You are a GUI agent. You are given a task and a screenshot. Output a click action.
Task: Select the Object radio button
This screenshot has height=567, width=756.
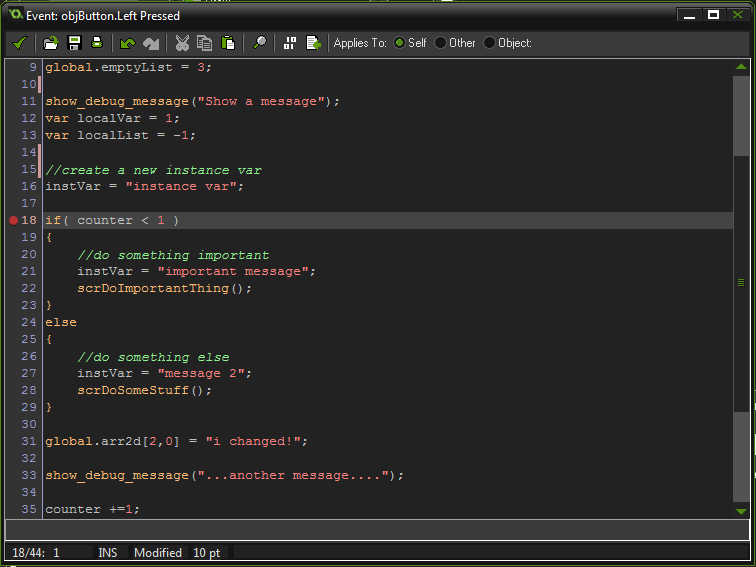coord(489,43)
